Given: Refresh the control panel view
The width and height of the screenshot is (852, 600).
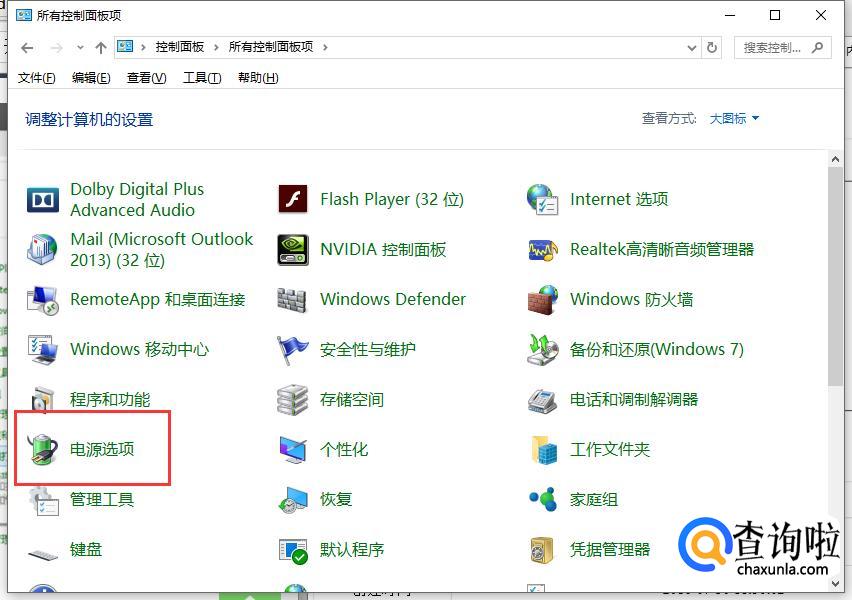Looking at the screenshot, I should 712,48.
